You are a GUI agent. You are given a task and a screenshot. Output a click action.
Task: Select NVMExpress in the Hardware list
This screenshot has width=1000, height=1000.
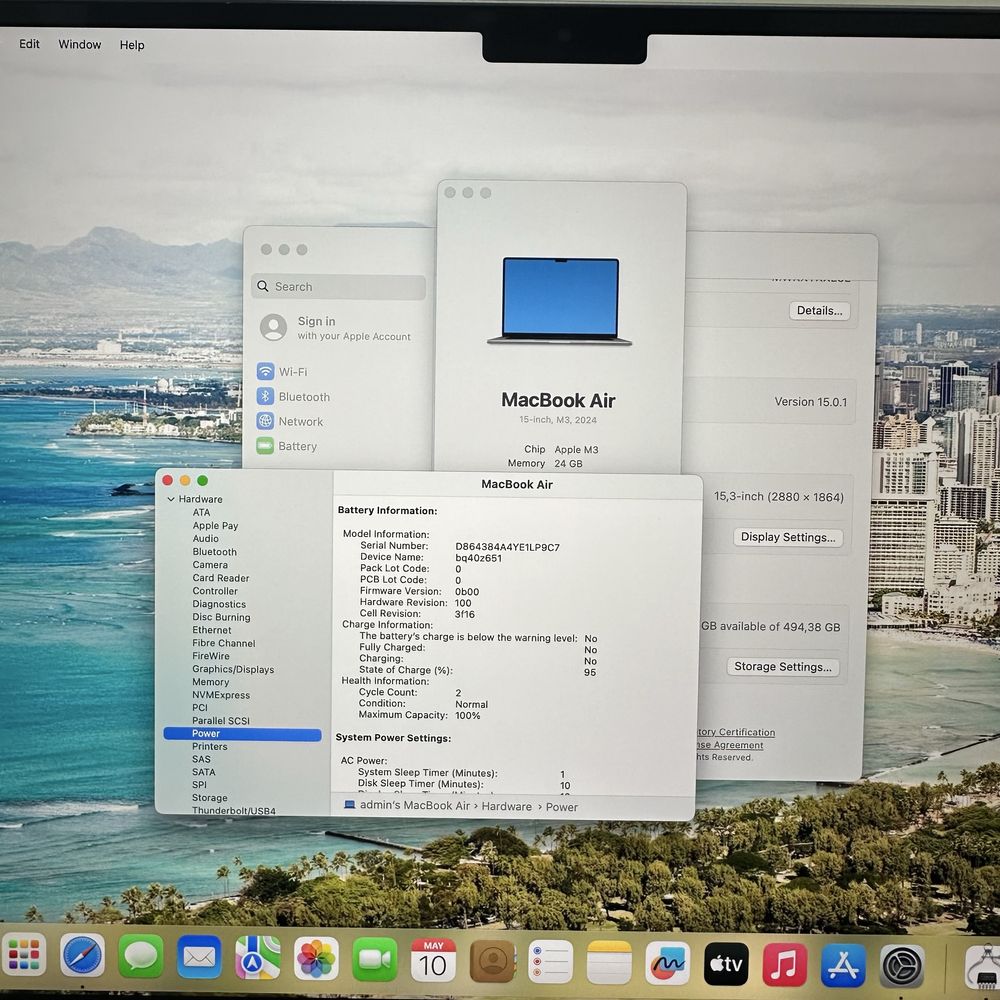point(221,695)
